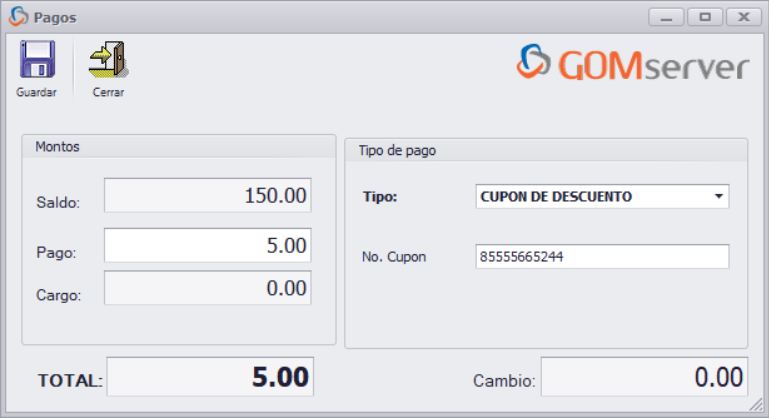Click the Cambio field showing 0.00
The width and height of the screenshot is (769, 418).
(644, 377)
